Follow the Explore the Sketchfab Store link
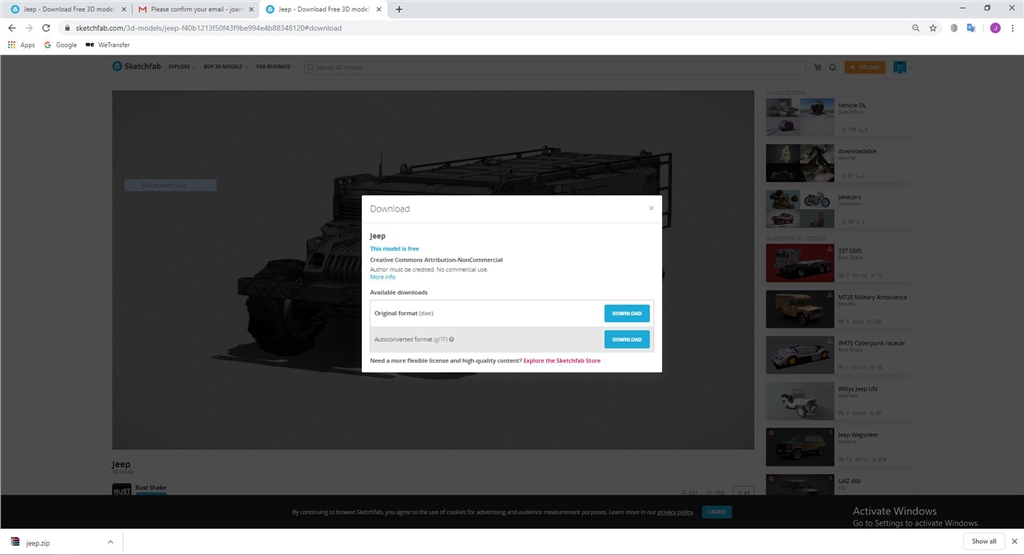This screenshot has height=555, width=1024. click(x=561, y=360)
